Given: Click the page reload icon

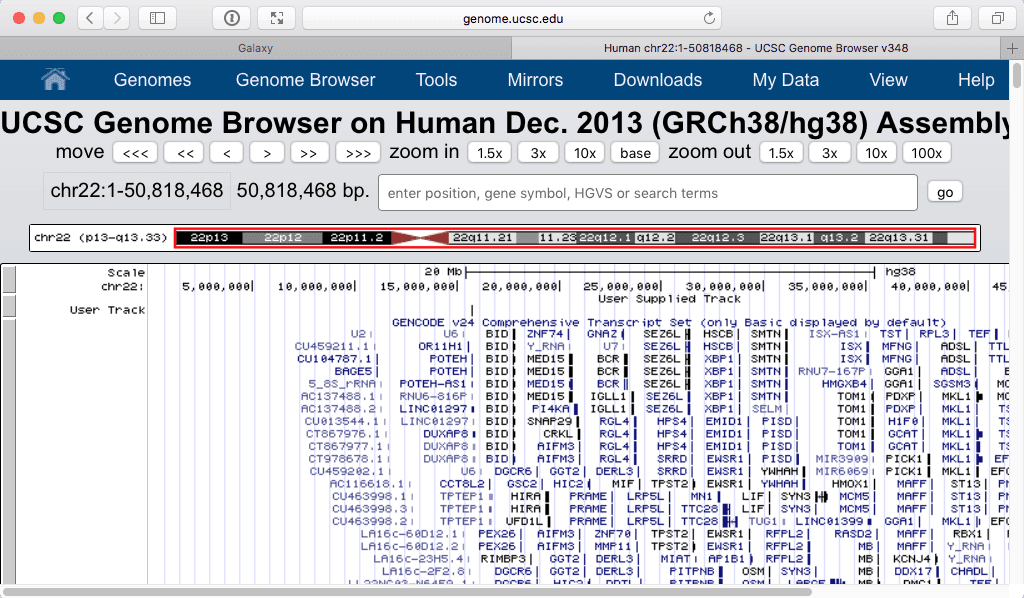Looking at the screenshot, I should (710, 18).
